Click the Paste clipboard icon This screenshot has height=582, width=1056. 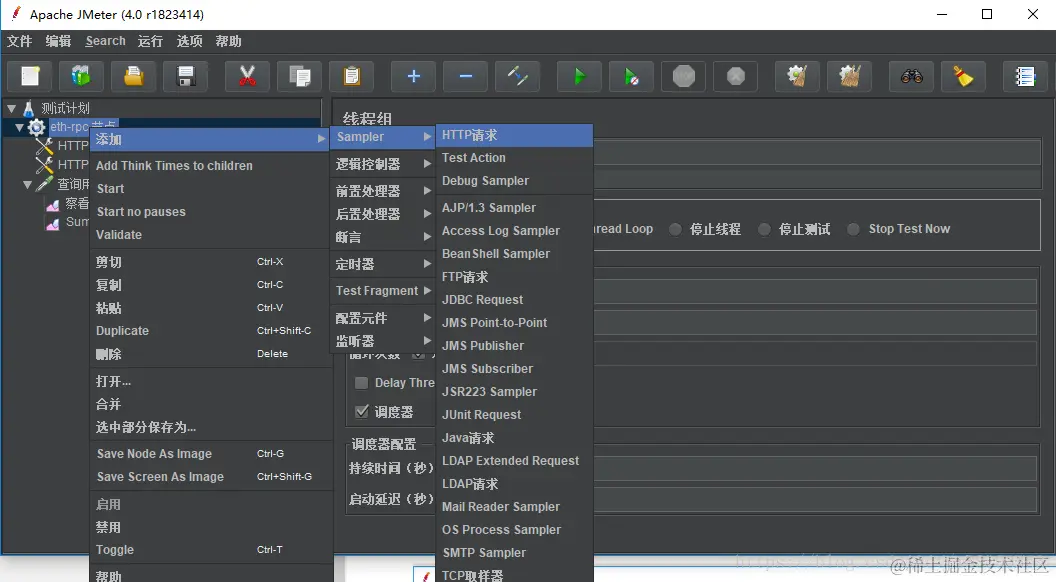352,76
